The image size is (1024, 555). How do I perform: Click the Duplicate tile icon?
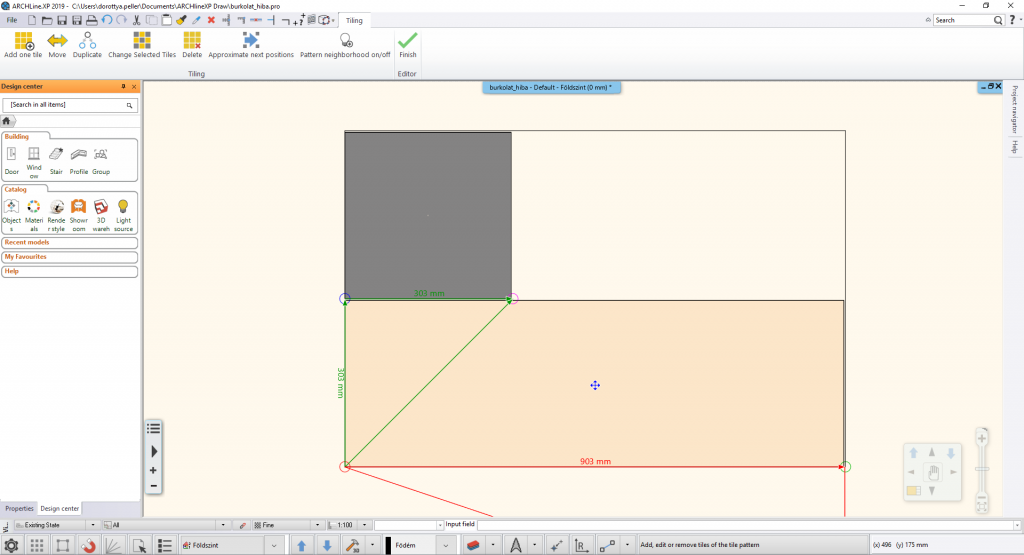(87, 41)
